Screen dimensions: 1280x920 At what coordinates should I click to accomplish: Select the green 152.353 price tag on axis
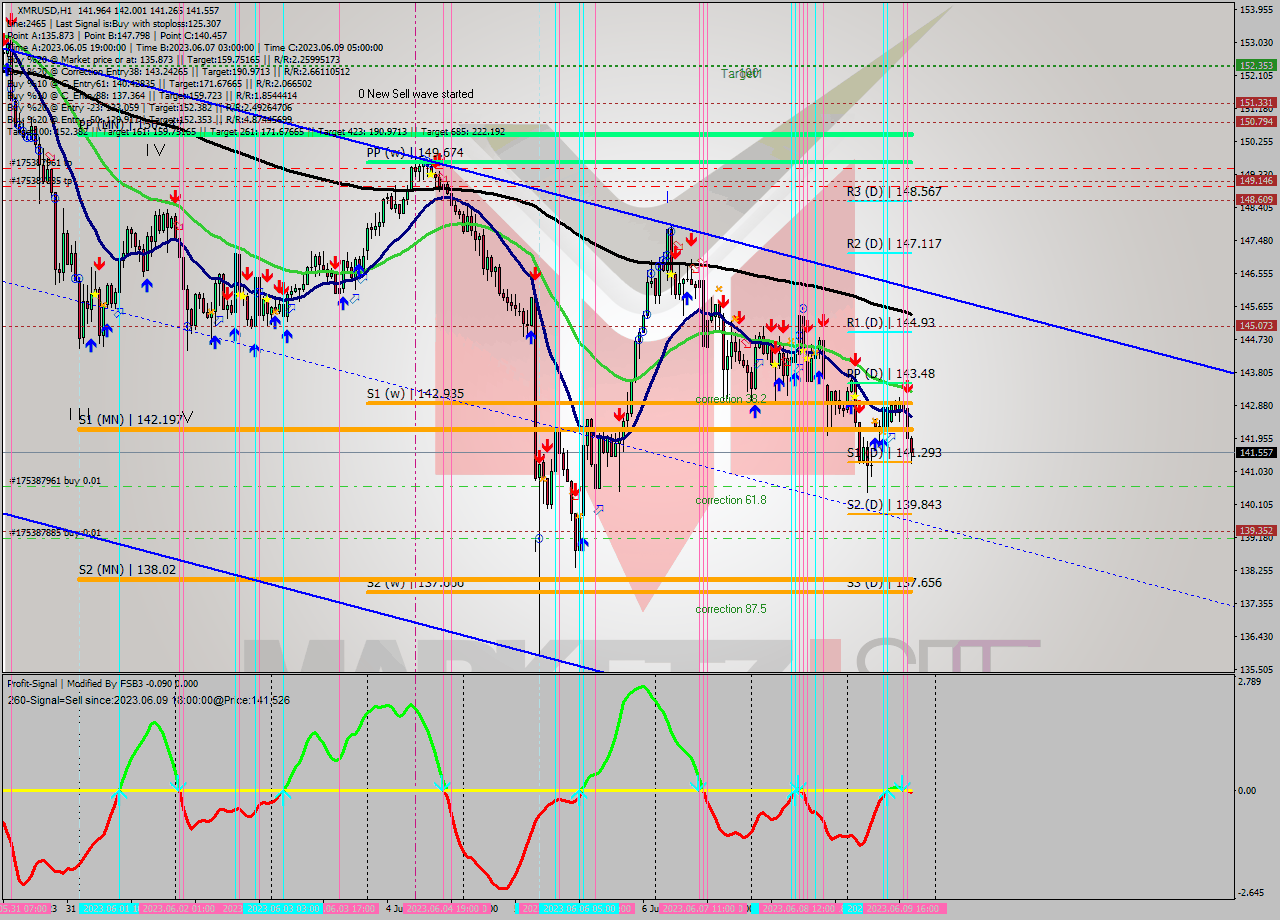click(1256, 65)
